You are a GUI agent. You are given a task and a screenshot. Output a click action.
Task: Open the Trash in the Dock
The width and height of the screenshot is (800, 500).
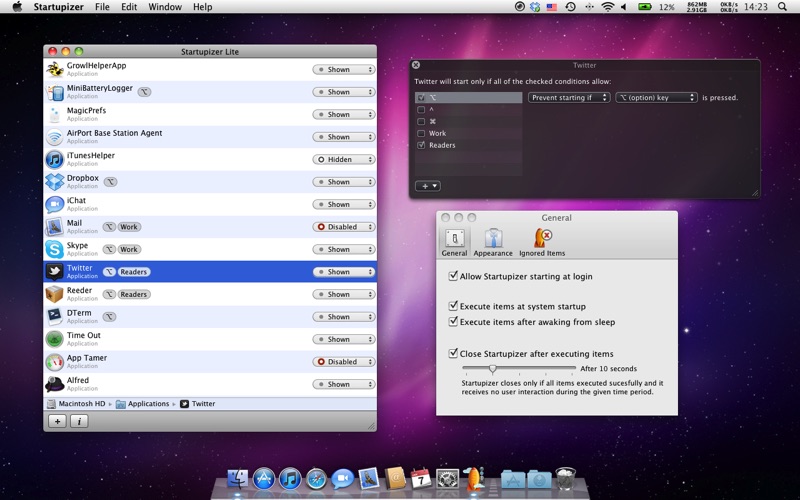point(565,479)
